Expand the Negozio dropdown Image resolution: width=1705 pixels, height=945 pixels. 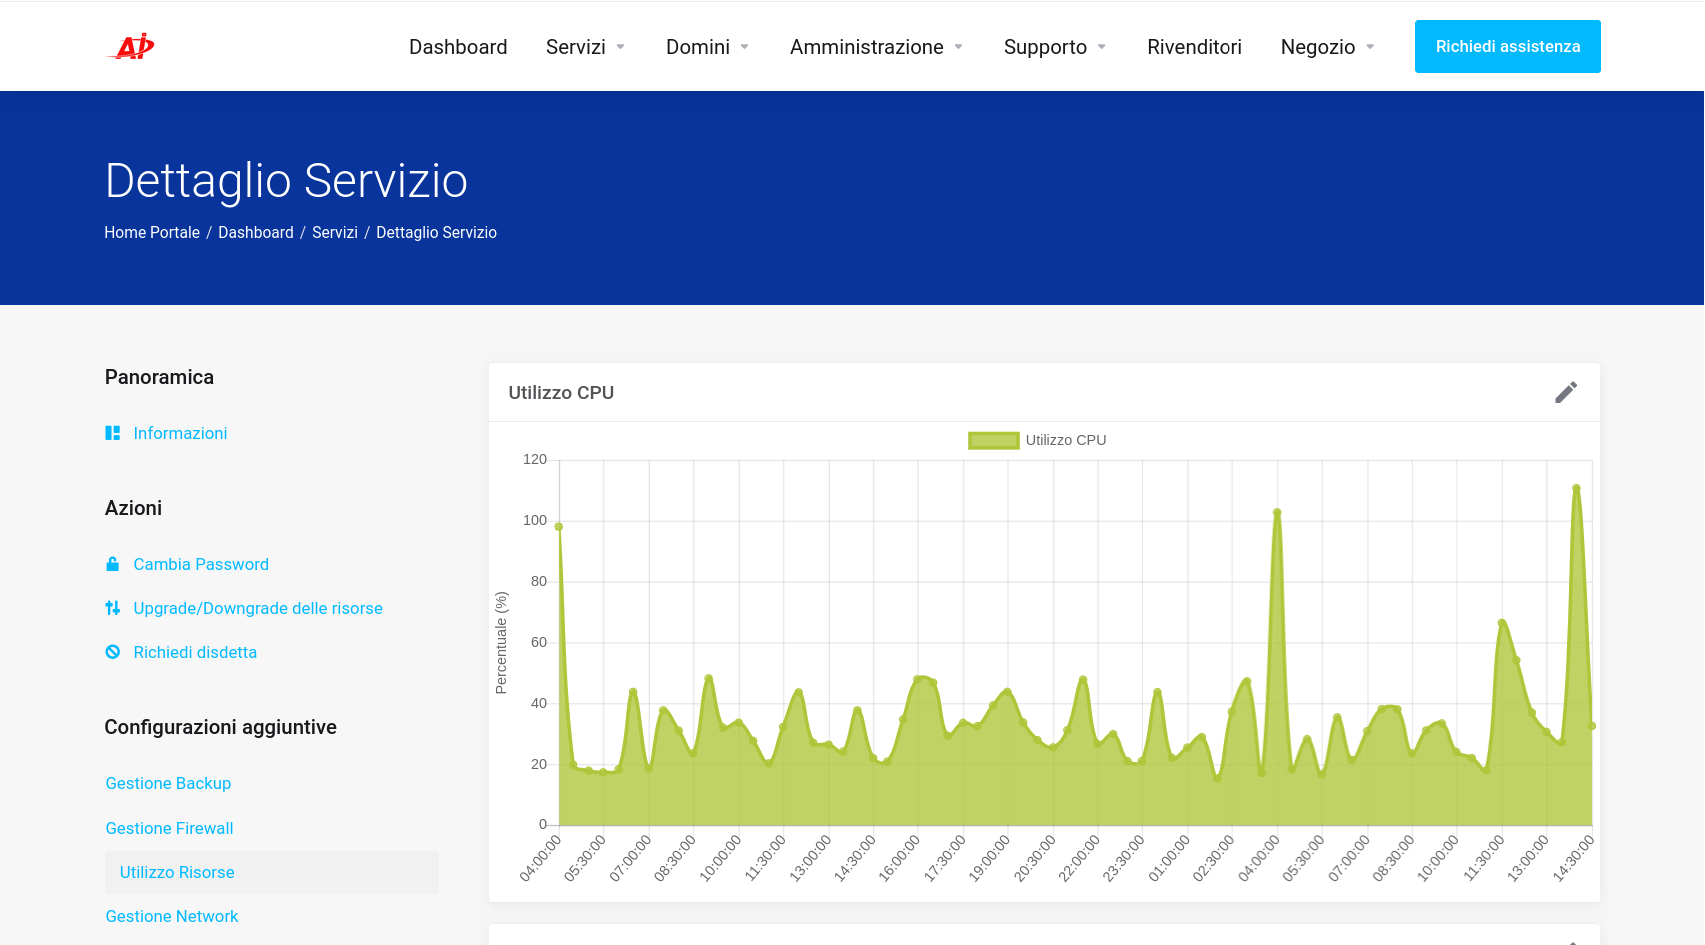coord(1328,47)
